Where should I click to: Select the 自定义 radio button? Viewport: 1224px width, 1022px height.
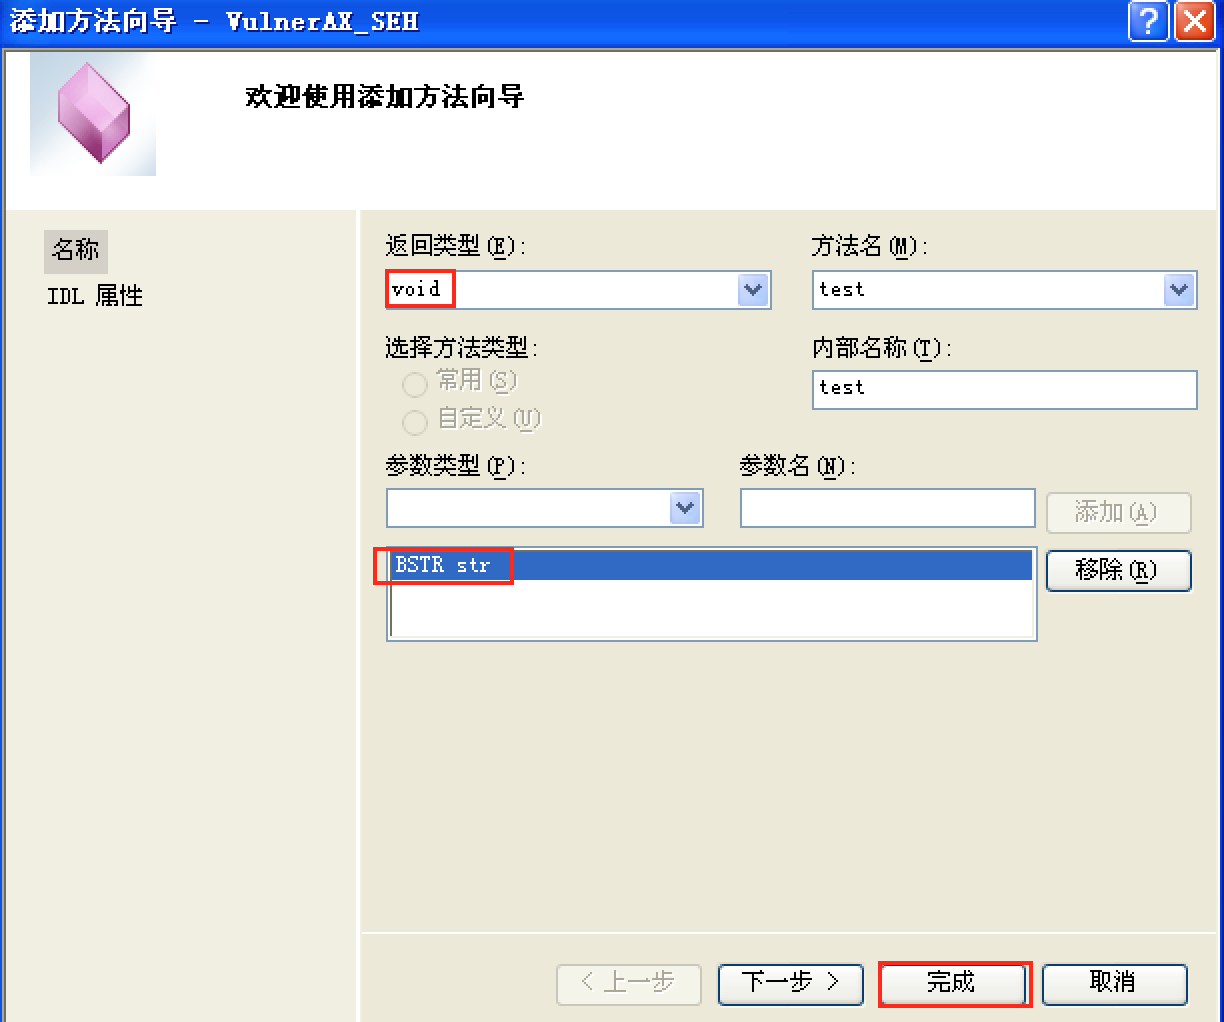coord(415,421)
